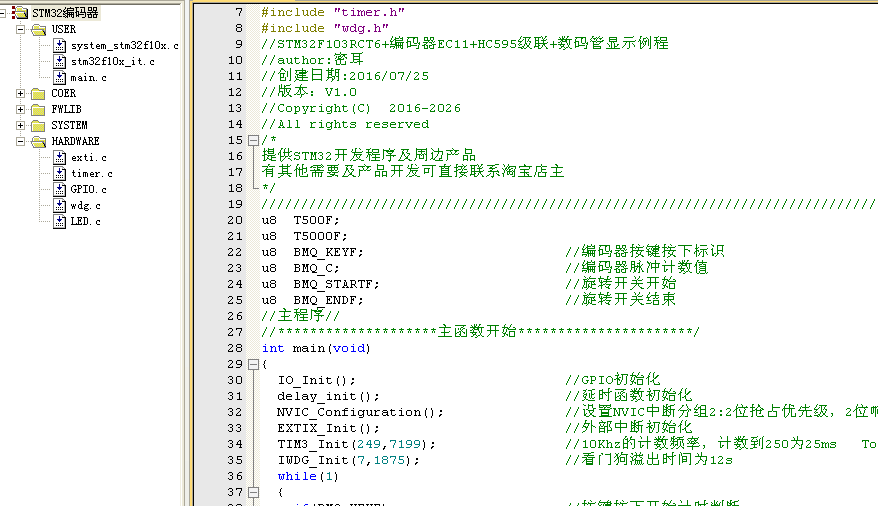Click the BMQ_KEYF variable declaration
Image resolution: width=878 pixels, height=506 pixels.
[312, 252]
